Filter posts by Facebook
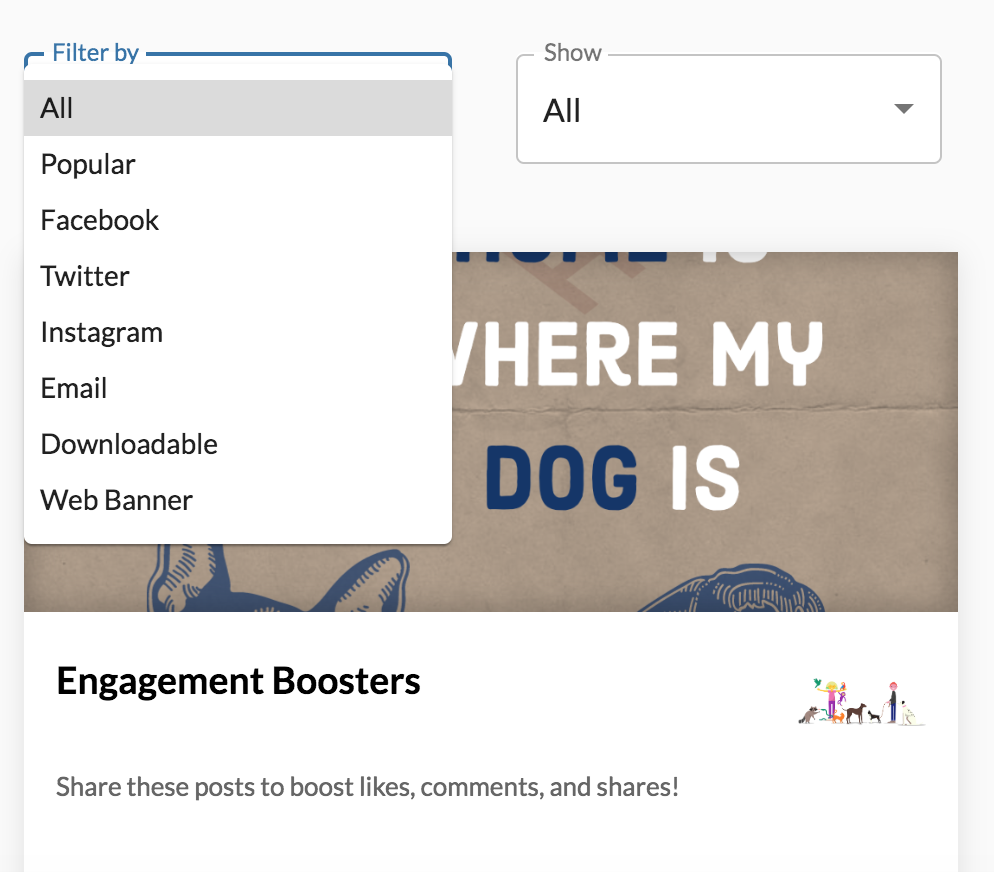Image resolution: width=994 pixels, height=872 pixels. (x=238, y=220)
